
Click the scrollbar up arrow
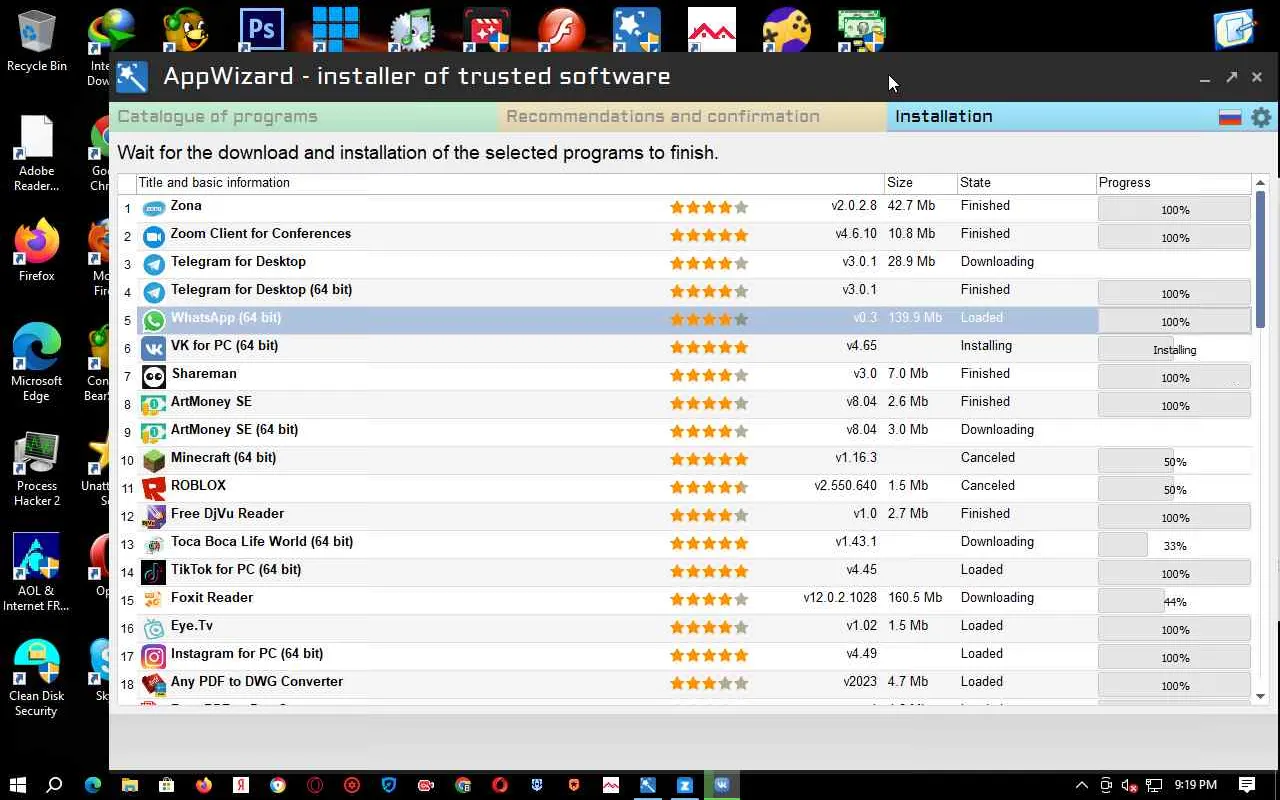click(1260, 183)
